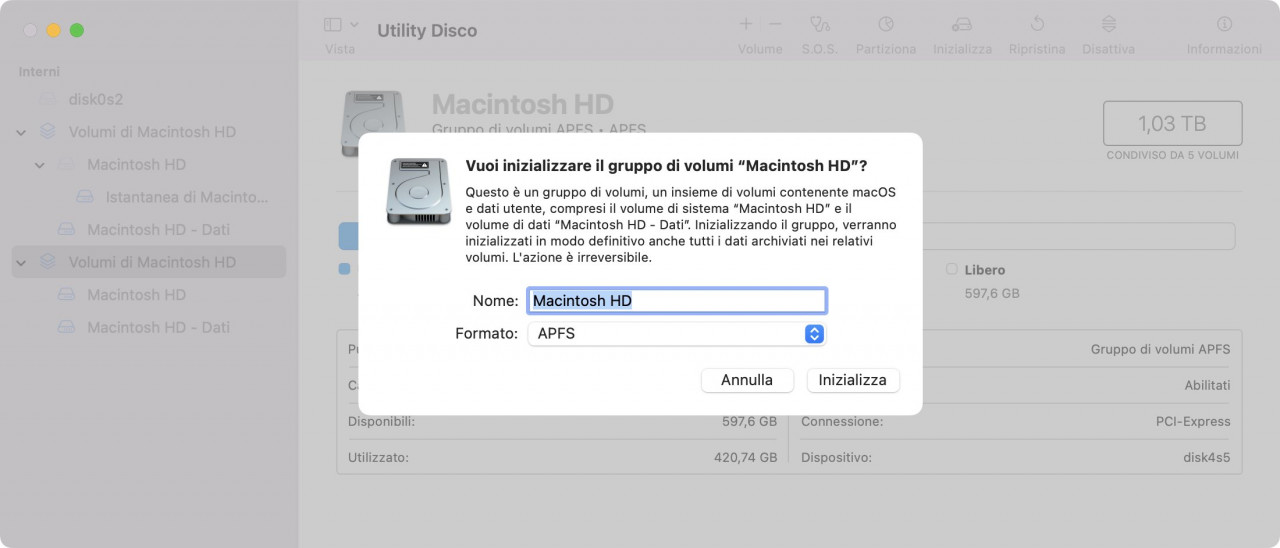The height and width of the screenshot is (548, 1280).
Task: Run S.O.S. first aid tool
Action: click(820, 24)
